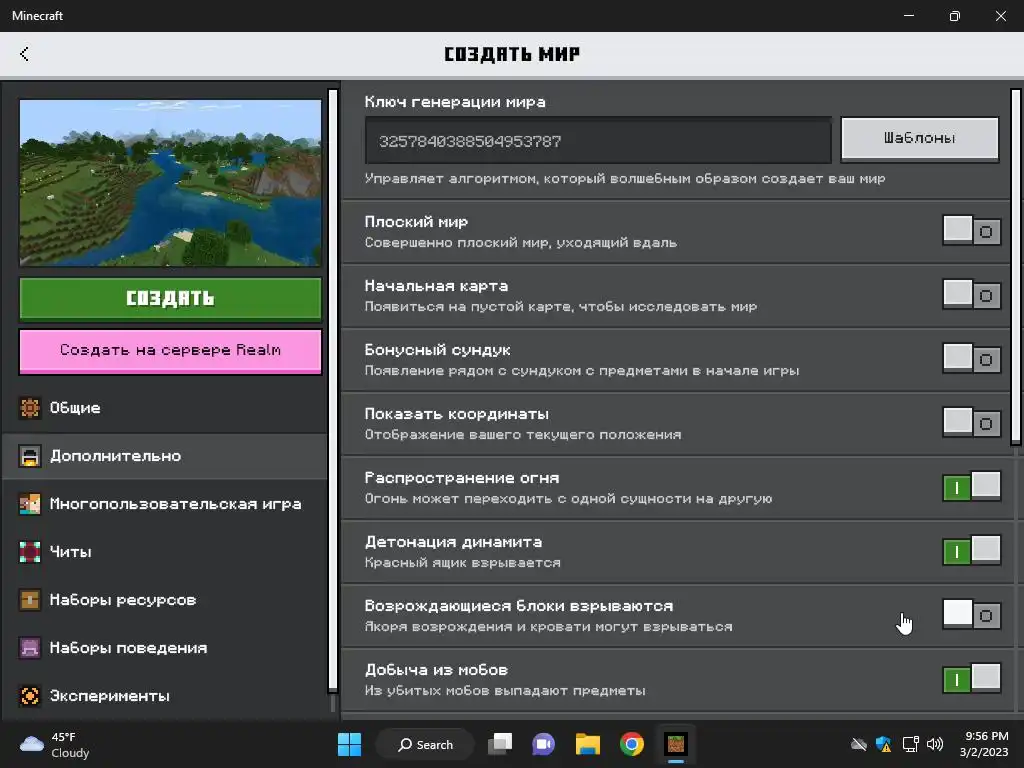This screenshot has height=768, width=1024.
Task: Enable the Начальная карта toggle
Action: 972,295
